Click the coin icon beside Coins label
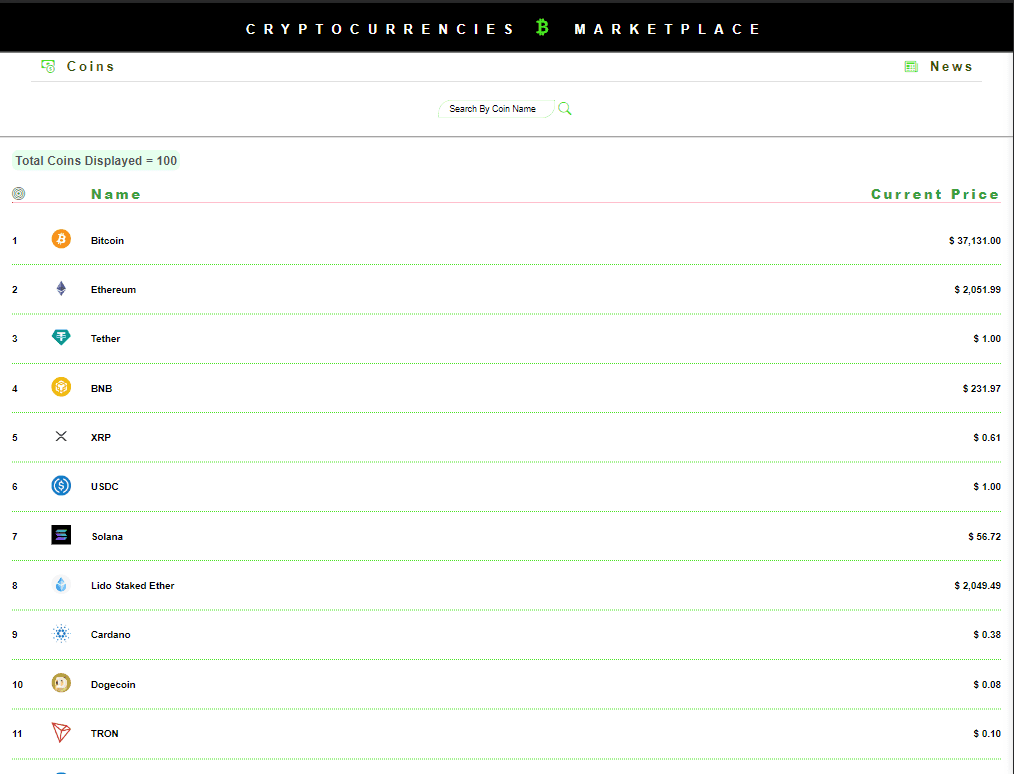 pyautogui.click(x=47, y=65)
